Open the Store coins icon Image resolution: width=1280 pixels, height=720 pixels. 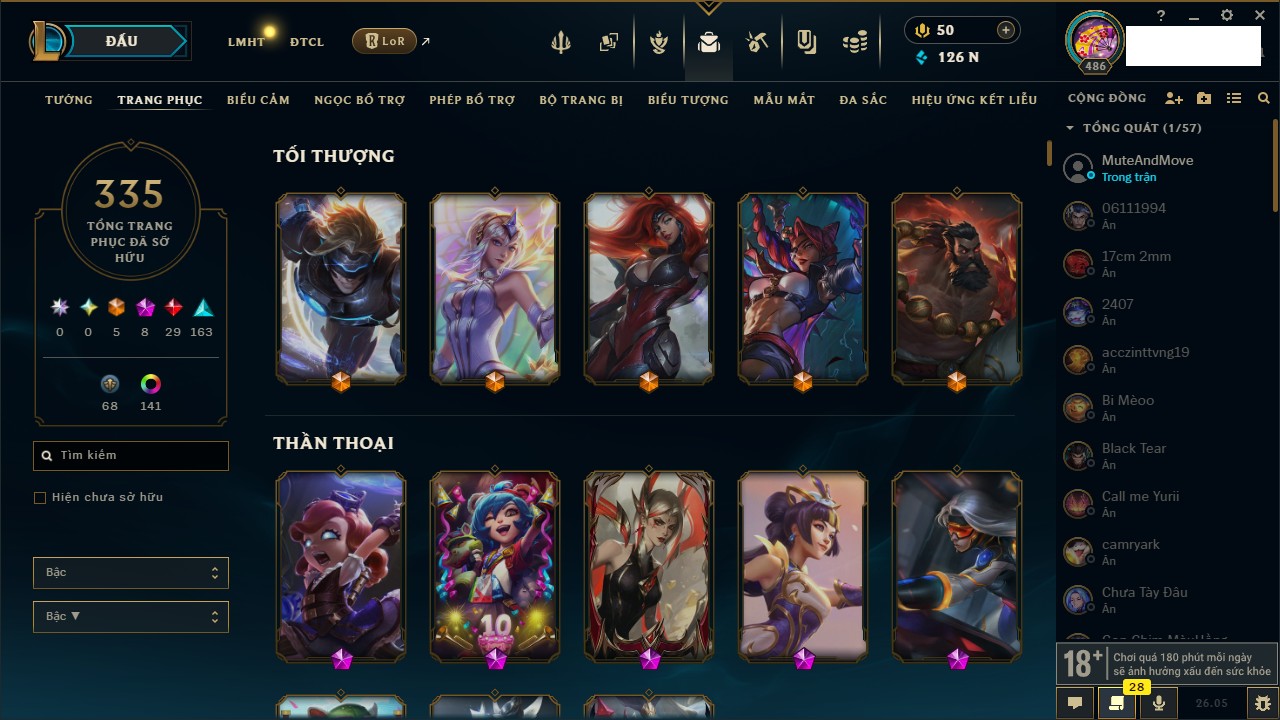tap(855, 42)
